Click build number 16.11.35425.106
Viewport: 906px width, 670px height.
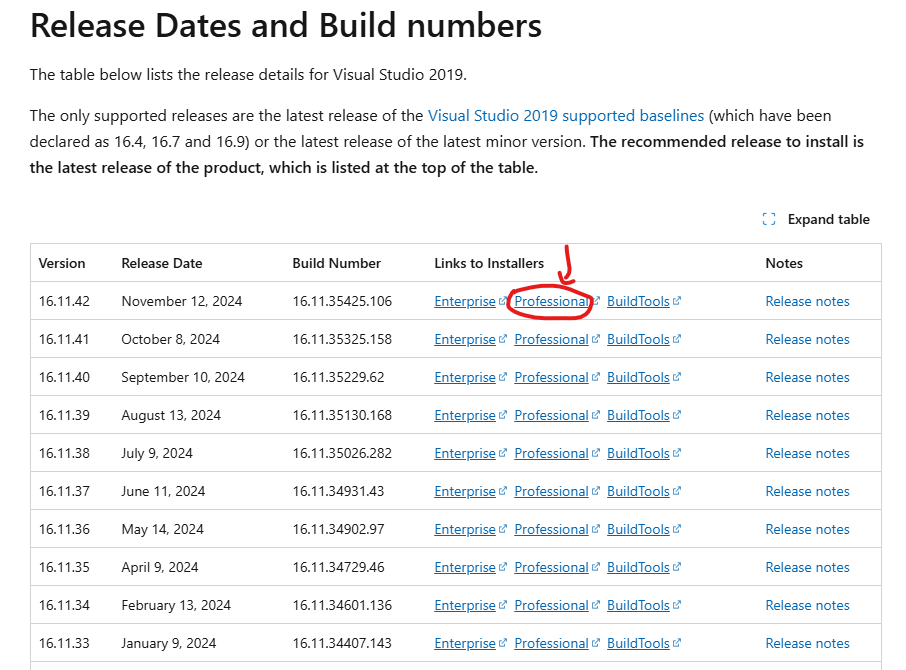pyautogui.click(x=342, y=302)
